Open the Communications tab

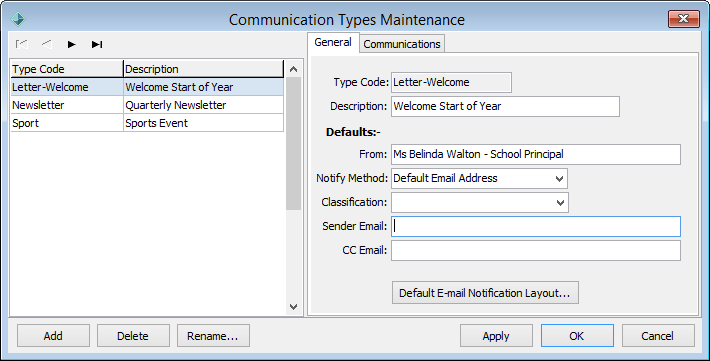pos(402,44)
